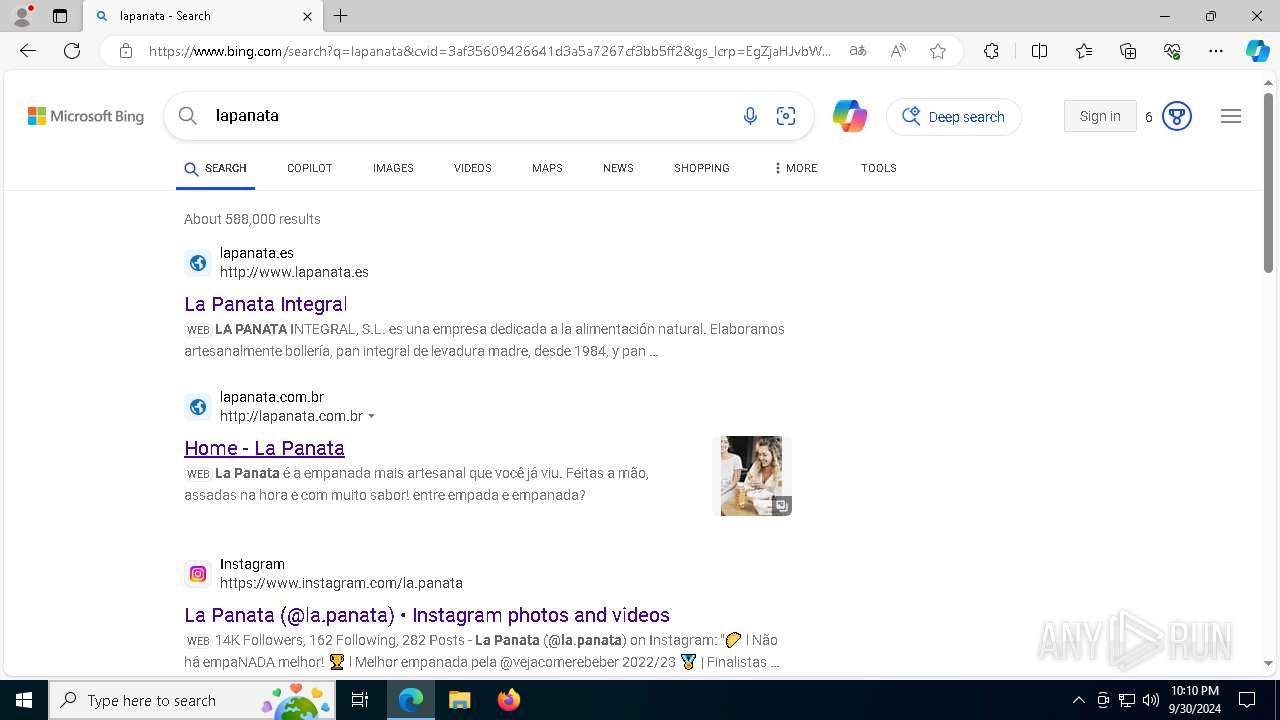Screen dimensions: 1280x720
Task: Close the lapanata - Search tab
Action: [x=307, y=16]
